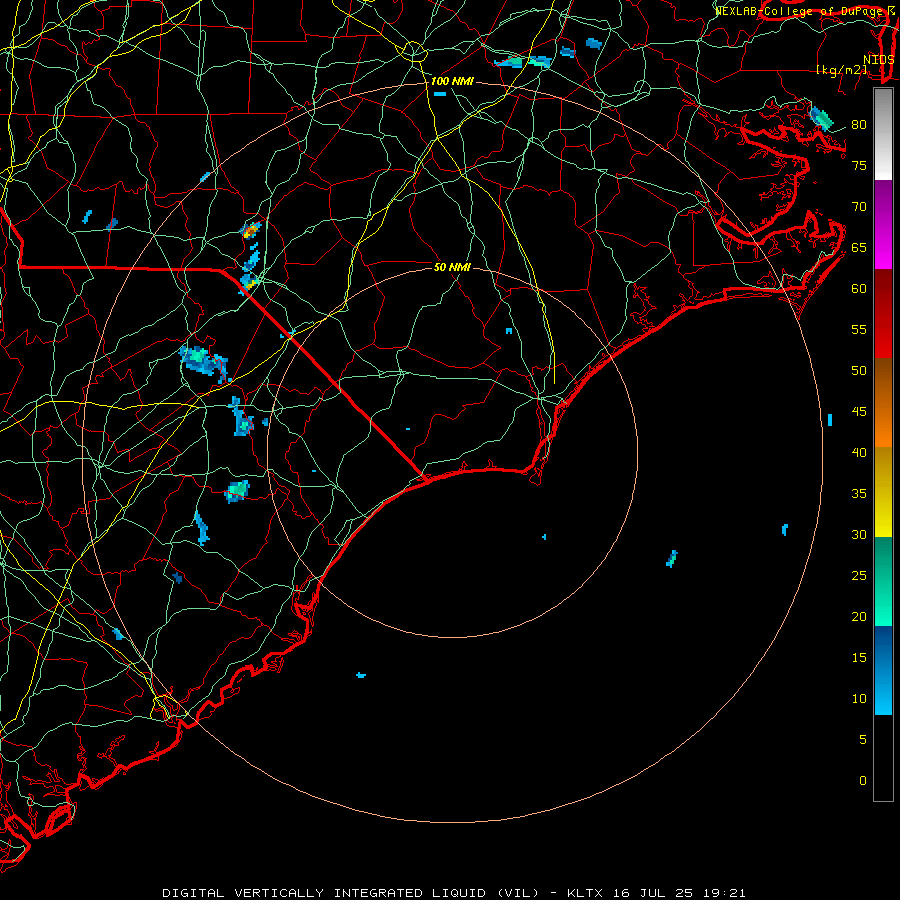Viewport: 900px width, 900px height.
Task: Click the 19:21 timestamp in caption
Action: [x=724, y=893]
